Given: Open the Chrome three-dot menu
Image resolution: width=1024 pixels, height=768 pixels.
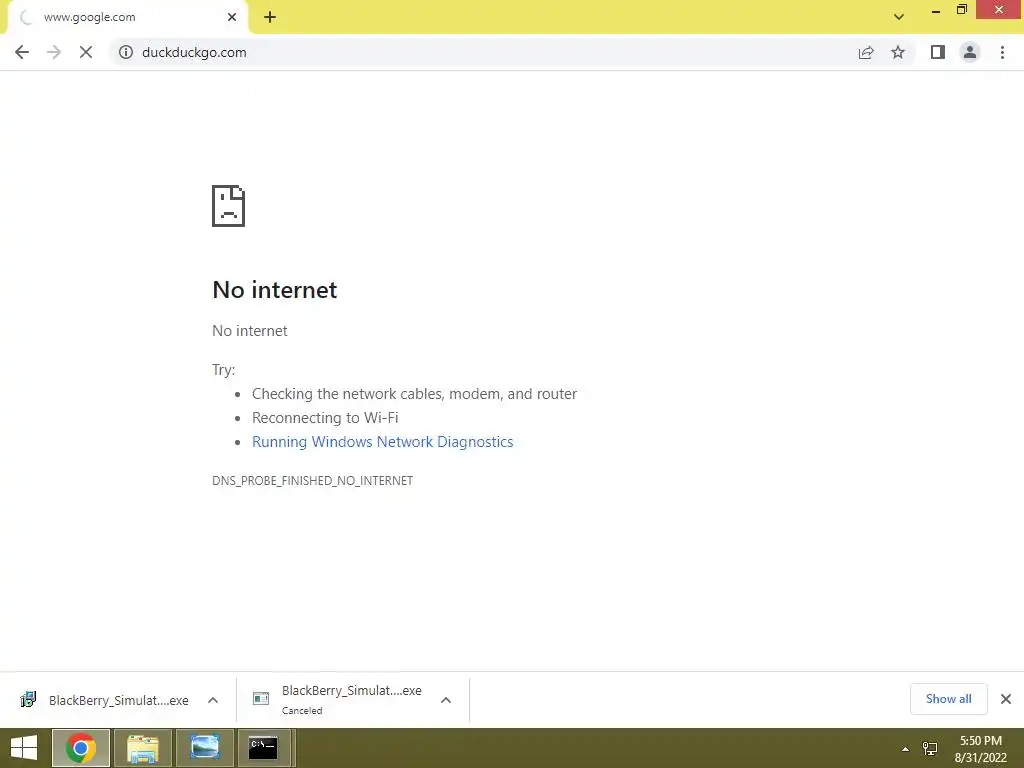Looking at the screenshot, I should point(1002,52).
